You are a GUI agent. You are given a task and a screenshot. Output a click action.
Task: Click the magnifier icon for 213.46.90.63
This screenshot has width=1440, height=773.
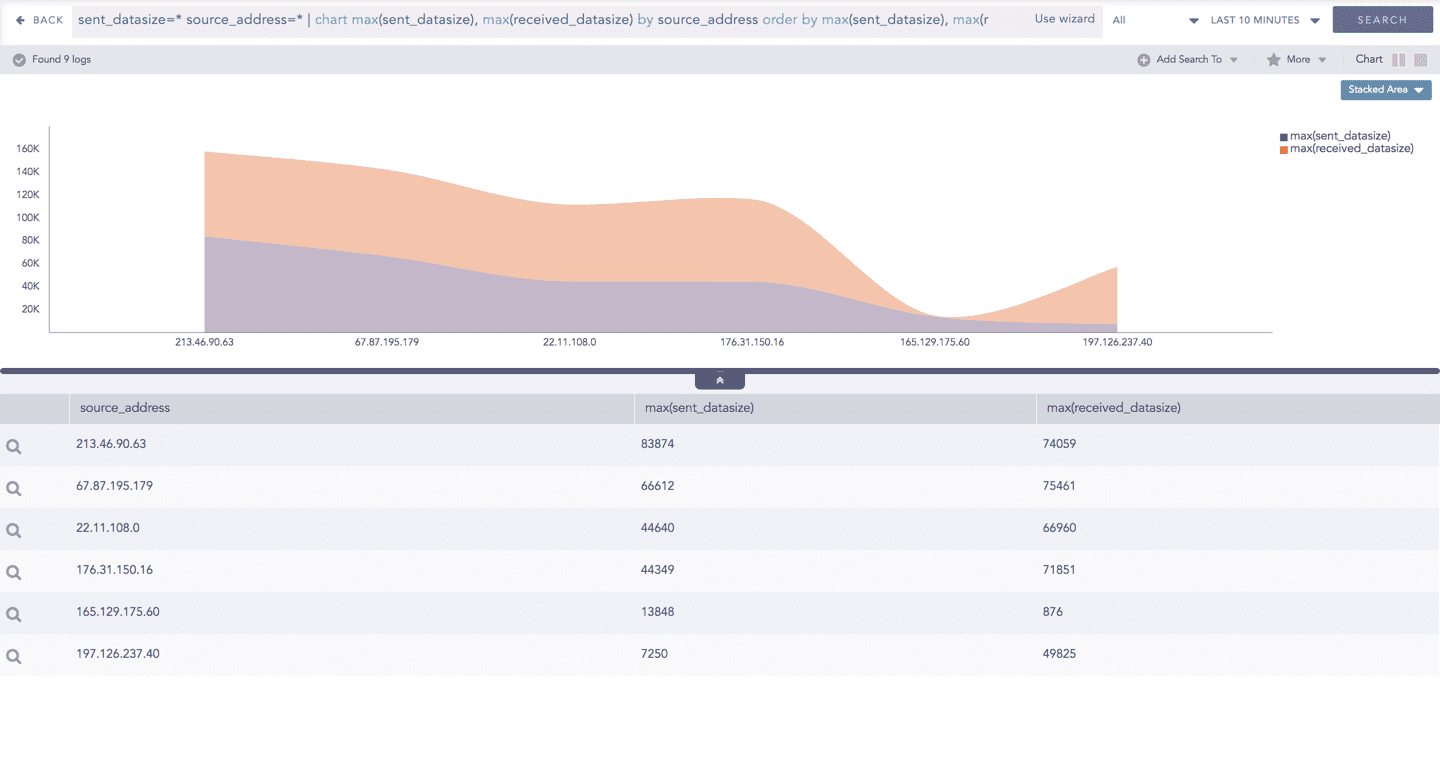coord(14,447)
